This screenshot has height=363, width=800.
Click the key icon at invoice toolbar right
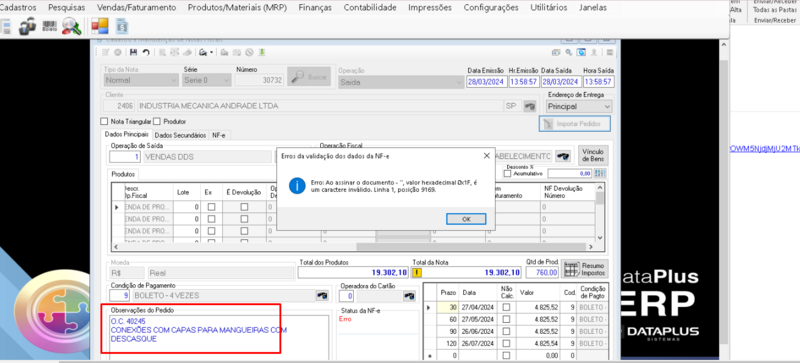tap(568, 52)
